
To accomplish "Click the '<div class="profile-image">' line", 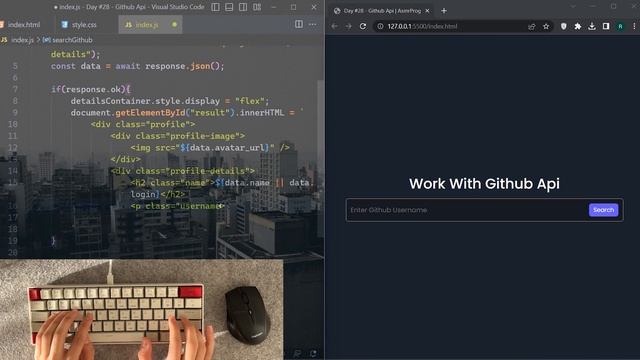I will [x=178, y=136].
